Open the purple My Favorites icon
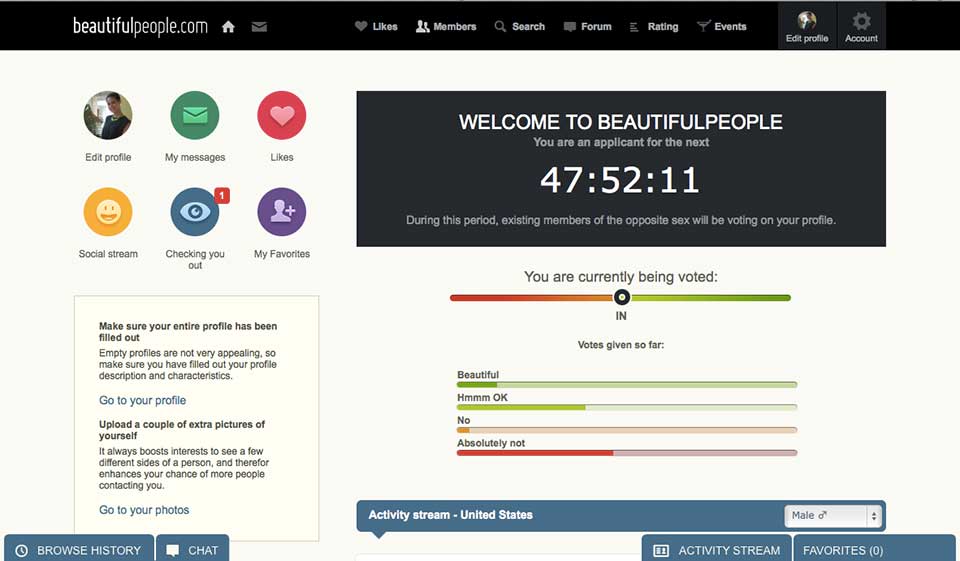 click(282, 212)
